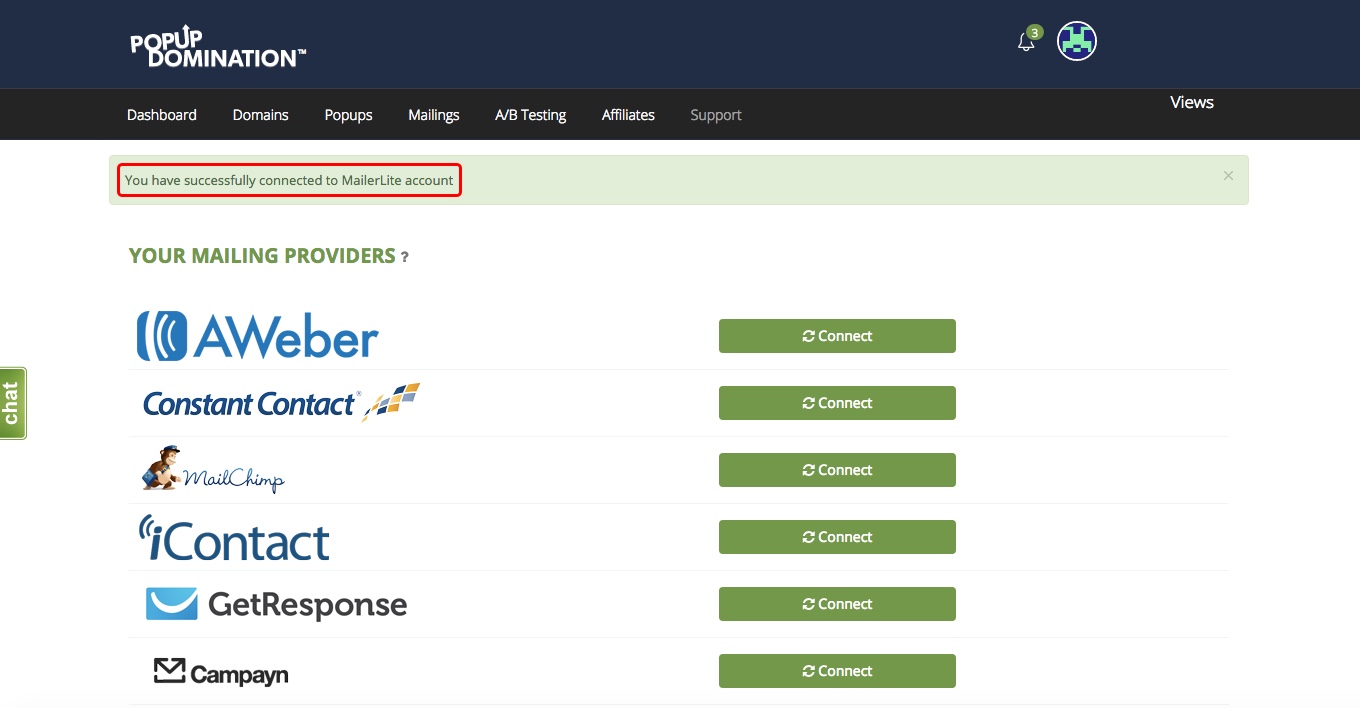Screen dimensions: 1360x708
Task: Connect the MailChimp provider
Action: coord(837,470)
